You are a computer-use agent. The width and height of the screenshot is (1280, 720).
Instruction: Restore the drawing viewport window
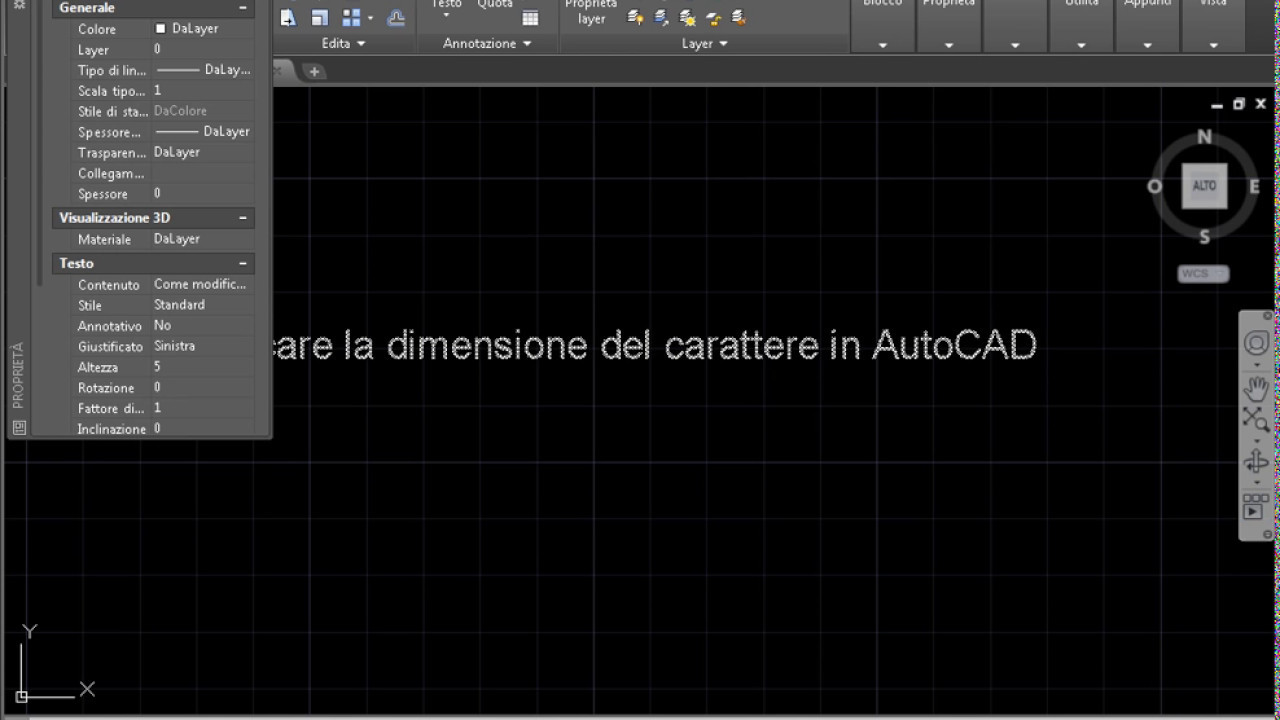click(x=1238, y=104)
